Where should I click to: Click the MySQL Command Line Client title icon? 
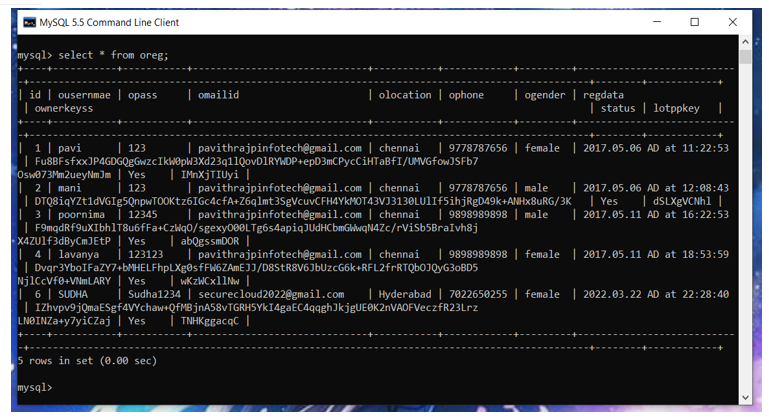(29, 23)
